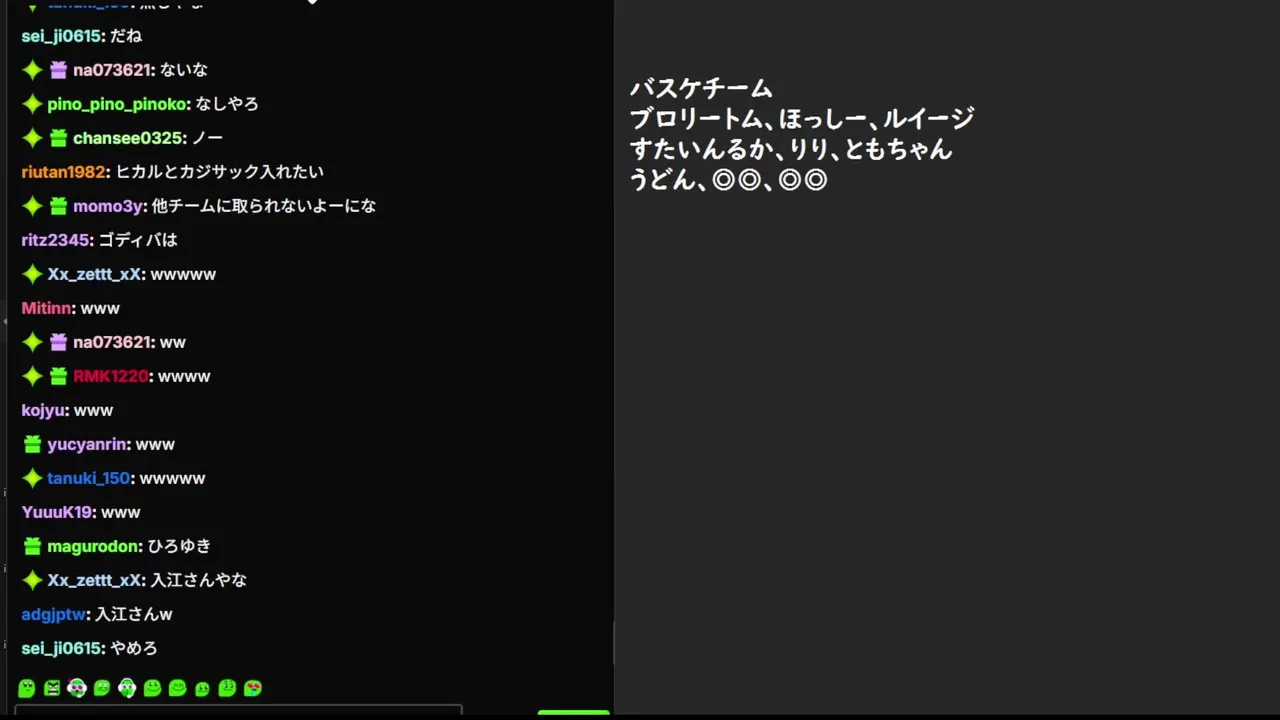
Task: Click the note line starting うどん
Action: pos(728,180)
